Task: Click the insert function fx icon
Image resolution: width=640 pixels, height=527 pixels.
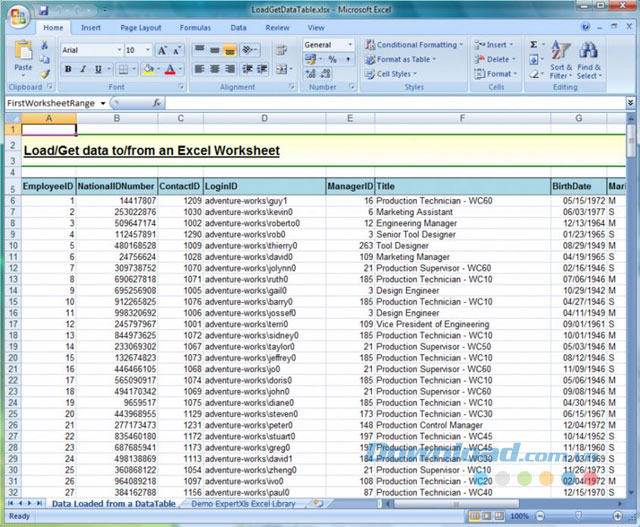Action: [x=157, y=102]
